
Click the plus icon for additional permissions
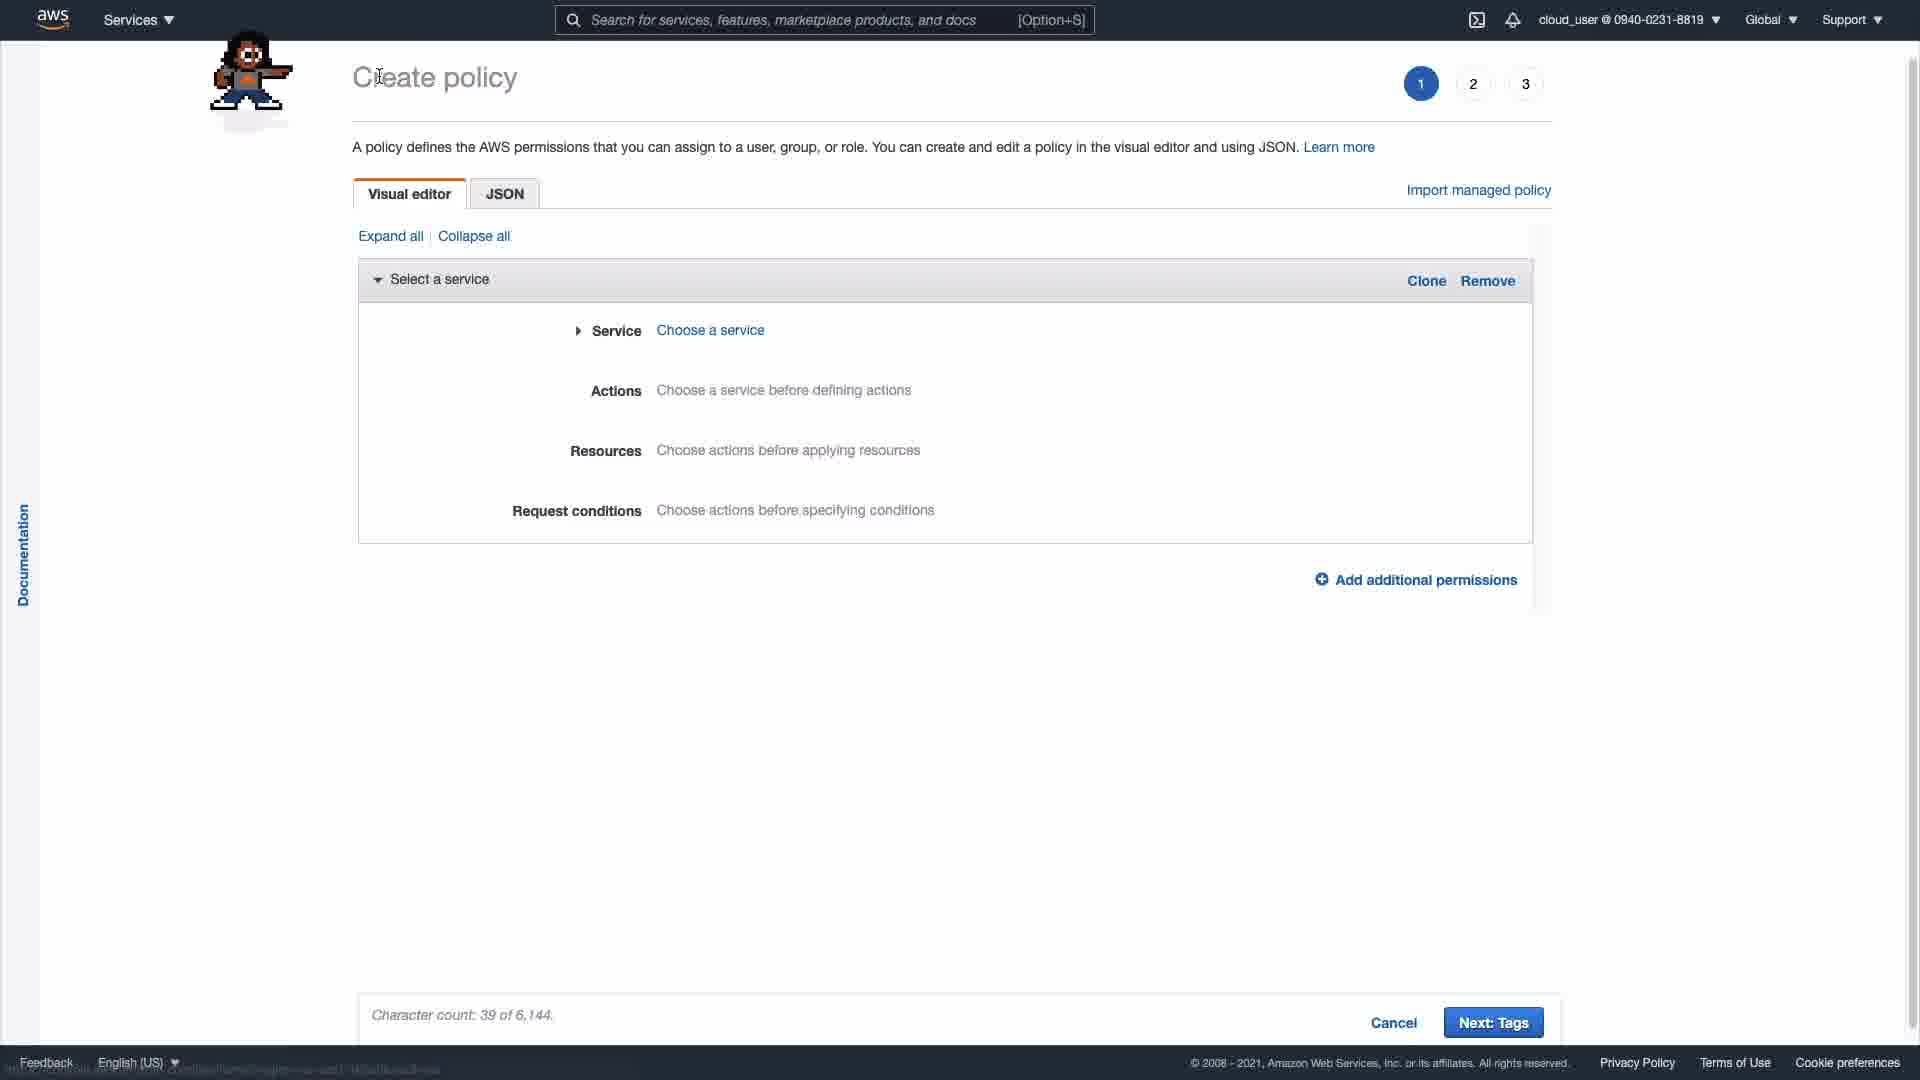coord(1322,580)
